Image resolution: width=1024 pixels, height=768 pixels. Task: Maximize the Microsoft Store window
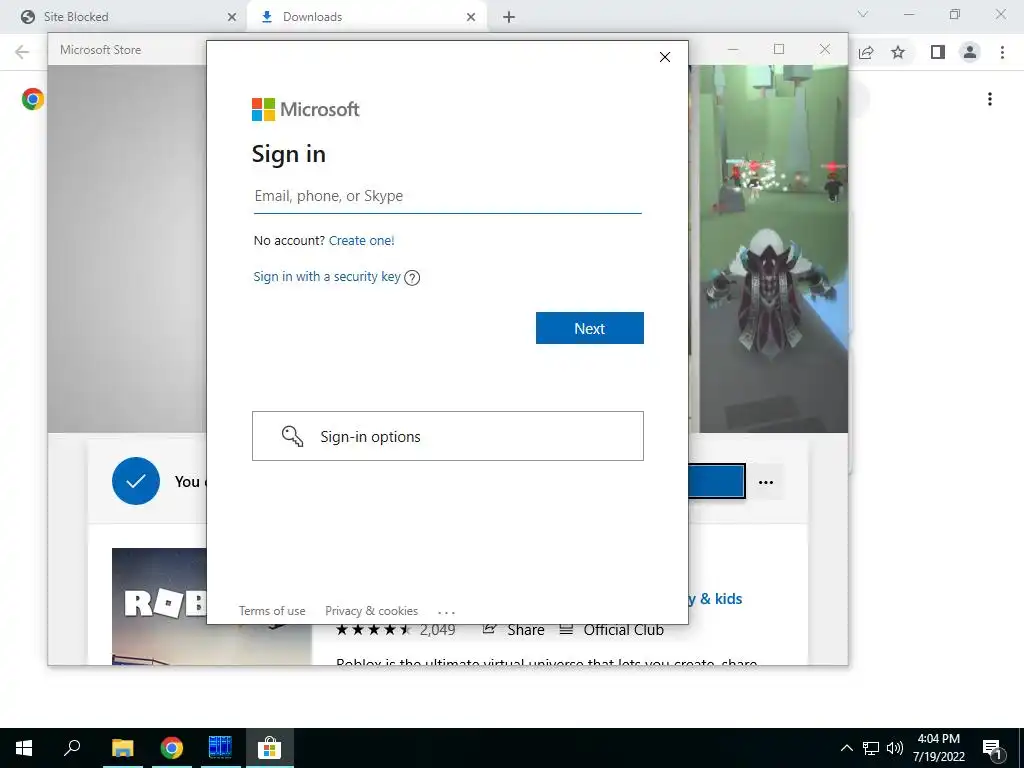pos(778,50)
